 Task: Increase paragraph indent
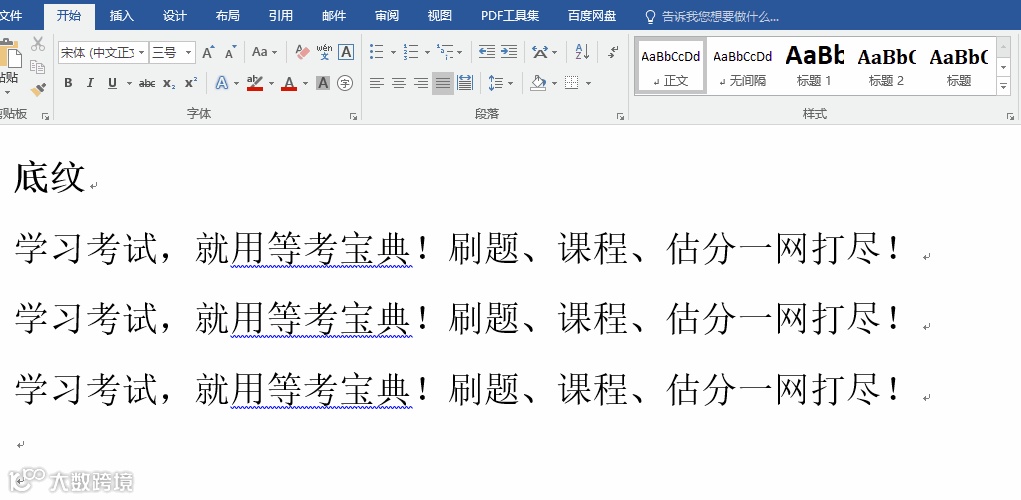509,52
